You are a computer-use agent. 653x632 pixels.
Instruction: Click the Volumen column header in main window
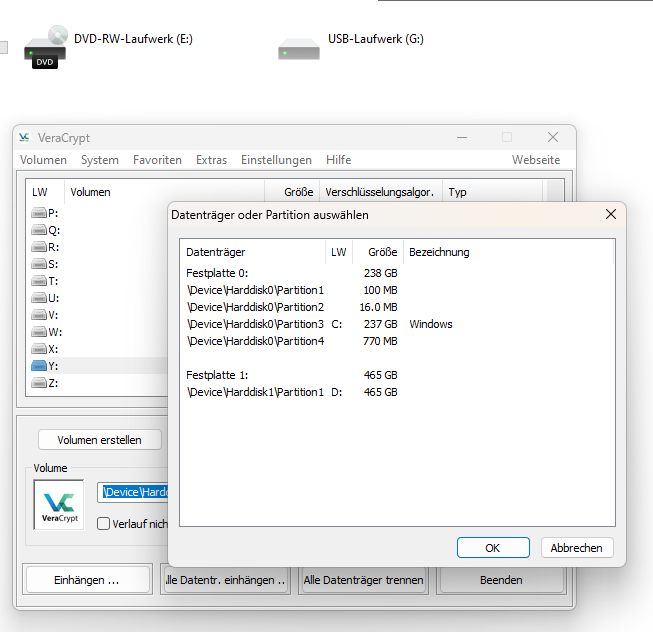pos(164,192)
